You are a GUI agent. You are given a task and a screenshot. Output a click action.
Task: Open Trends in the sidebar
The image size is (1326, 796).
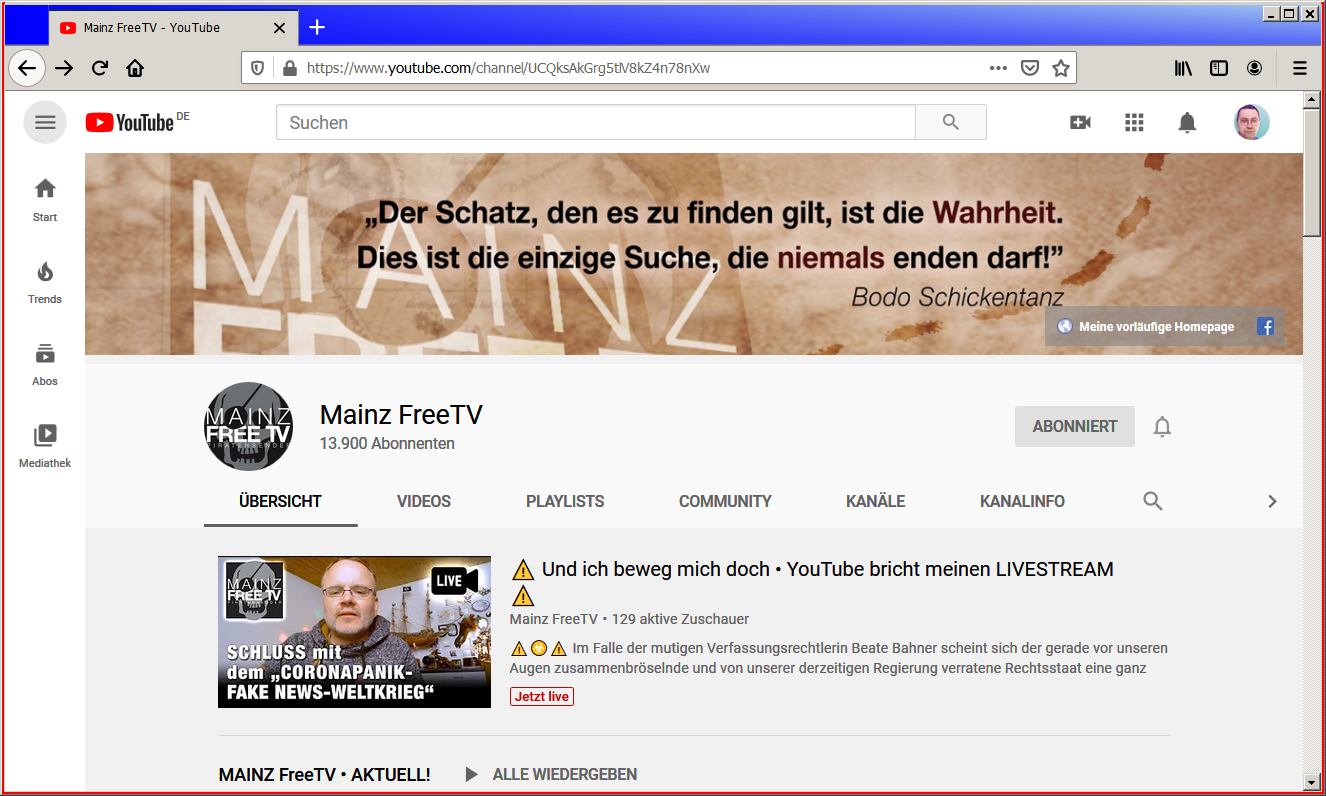click(45, 282)
